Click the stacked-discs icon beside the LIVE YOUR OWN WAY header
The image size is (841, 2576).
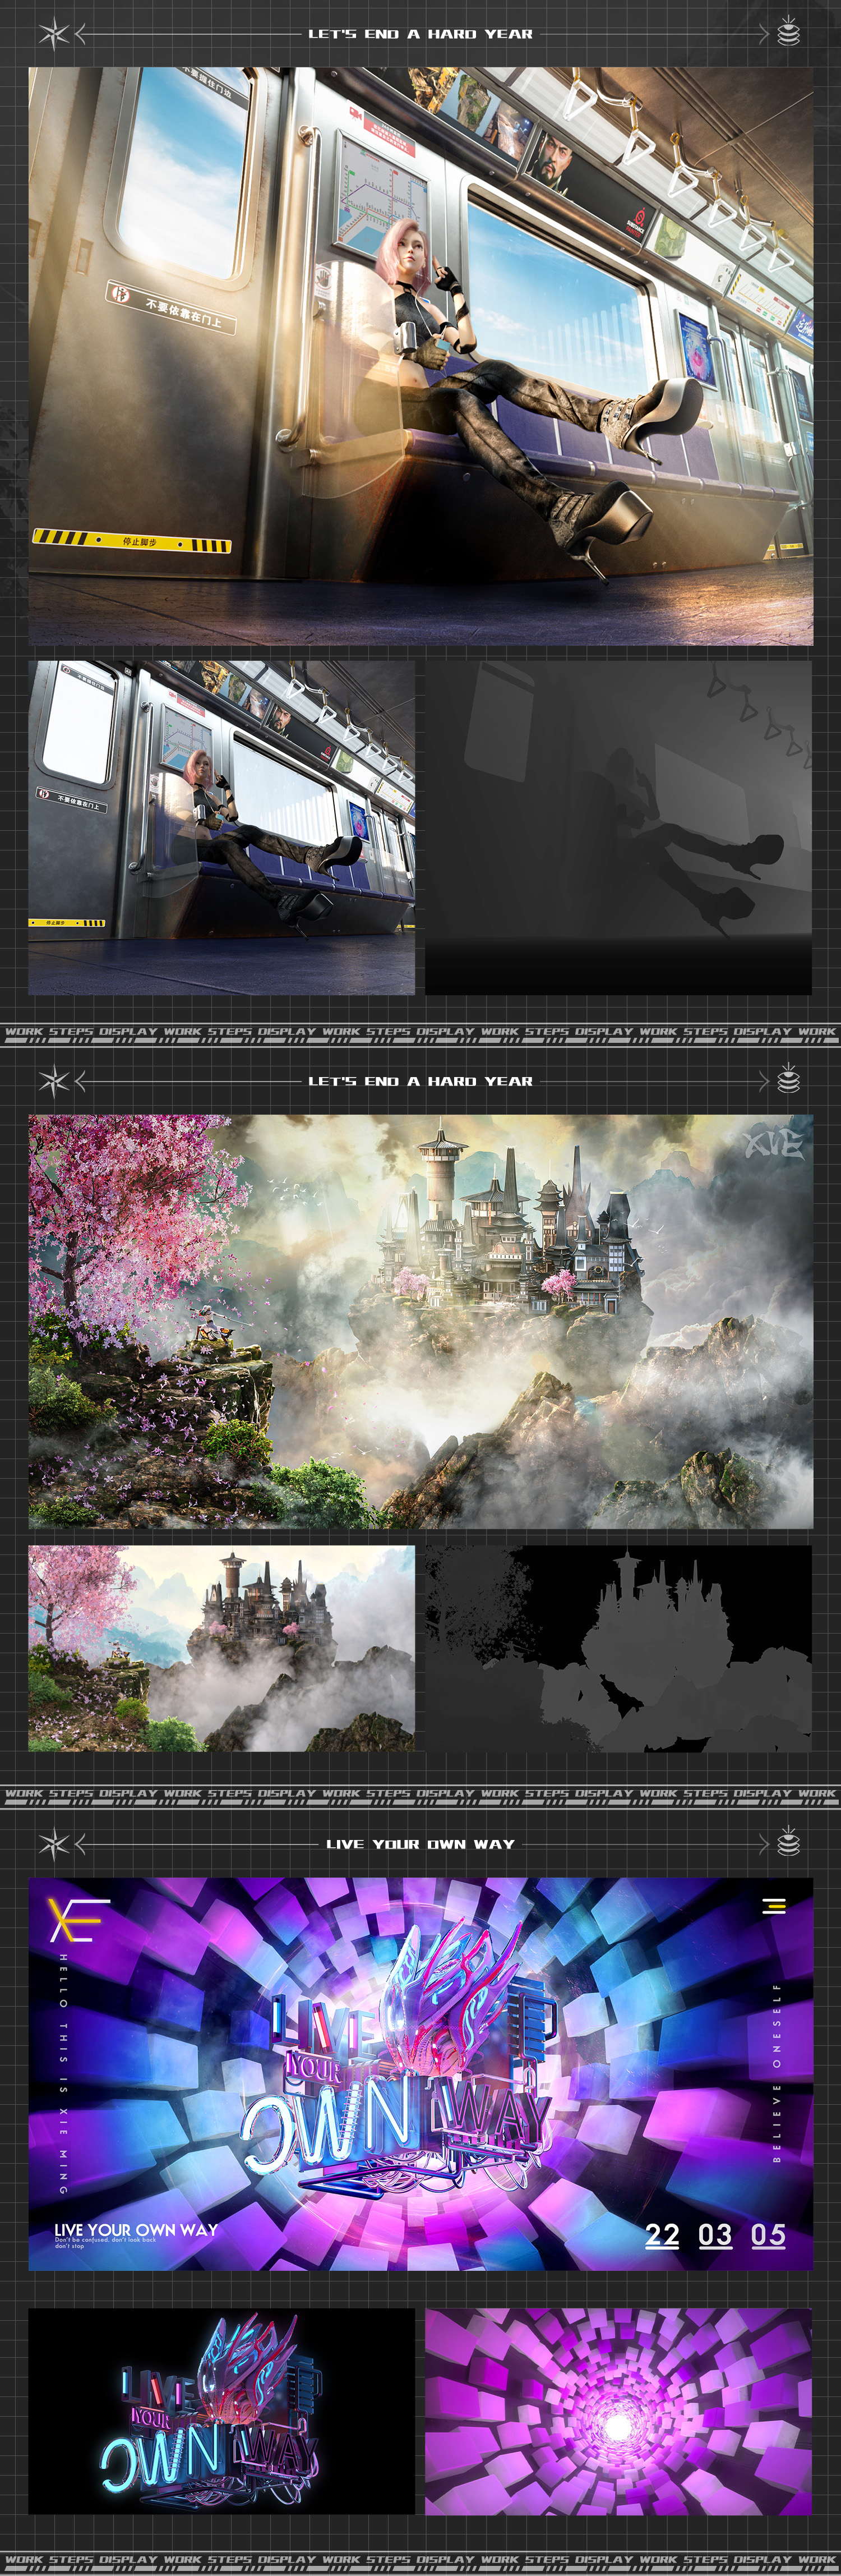coord(788,1841)
